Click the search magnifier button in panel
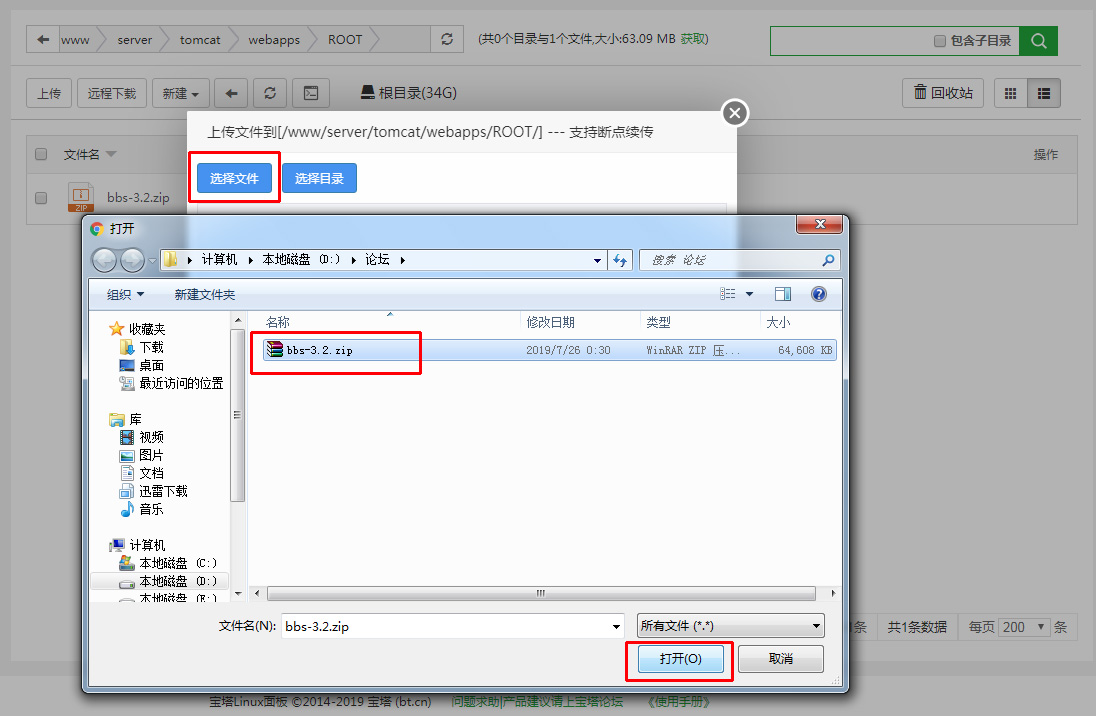Screen dimensions: 1096x716 pos(1039,41)
